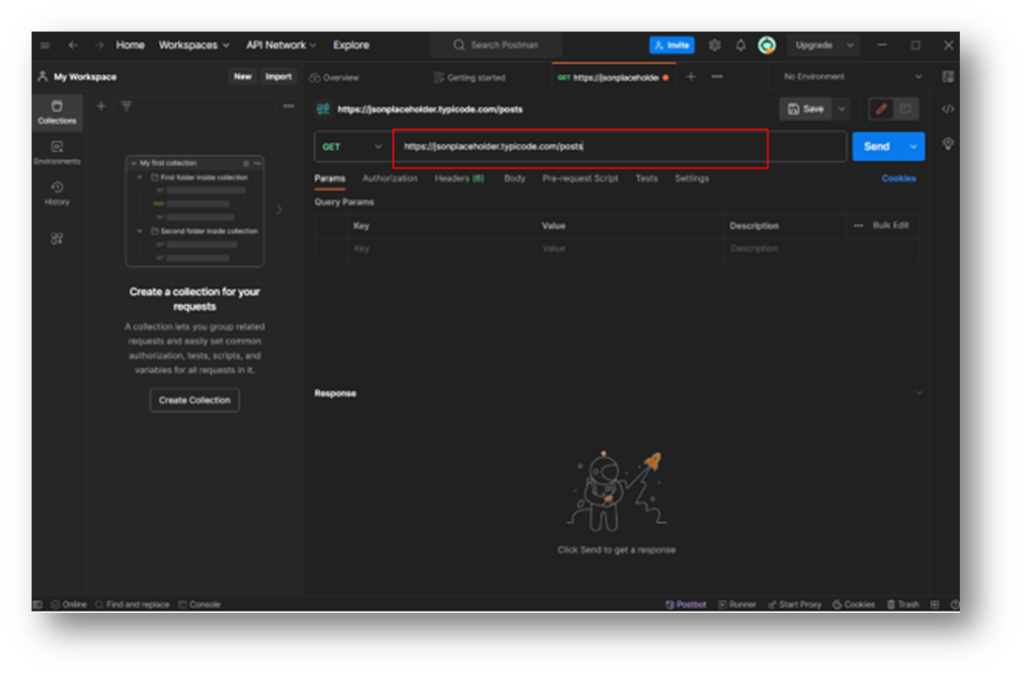Click the request URL input field
The image size is (1024, 677).
coord(580,146)
